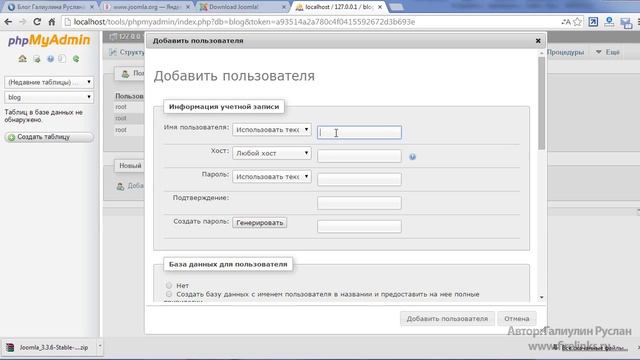Bookmark this page with the star icon
The width and height of the screenshot is (640, 360).
coord(577,22)
